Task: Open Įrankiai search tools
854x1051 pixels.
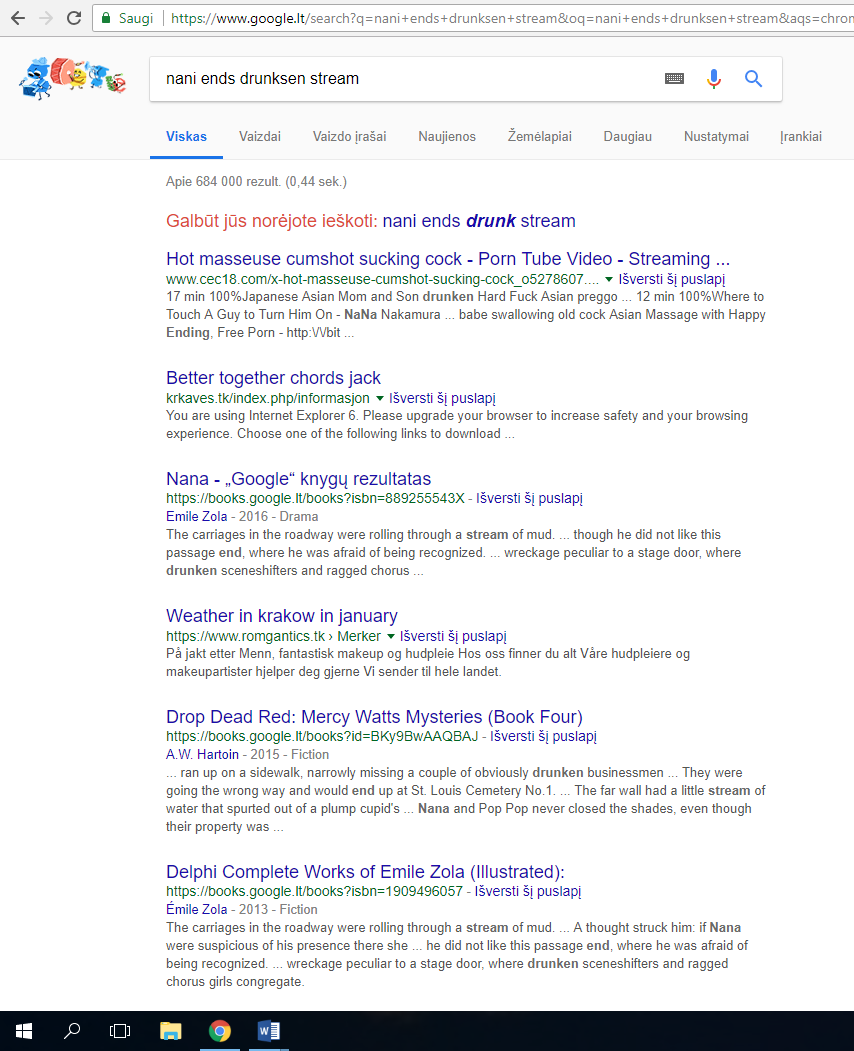Action: (801, 137)
